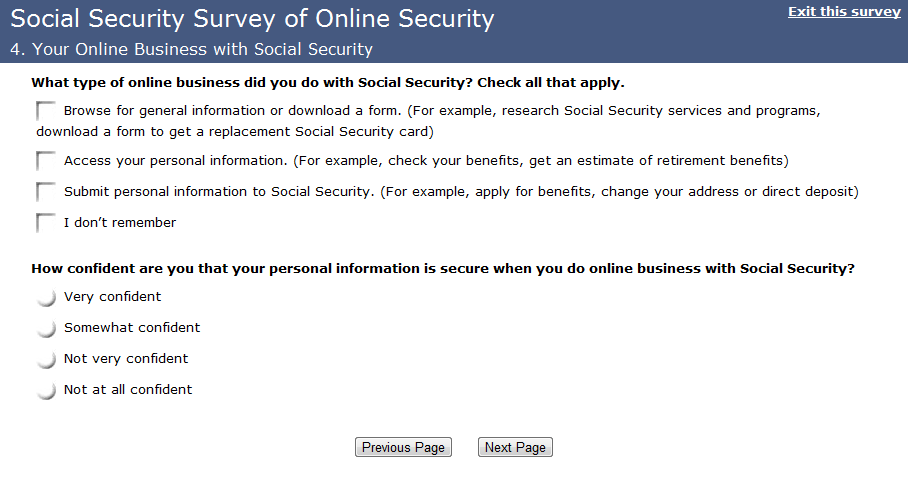Choose the 'Somewhat confident' radio button
Viewport: 908px width, 495px height.
[x=46, y=328]
